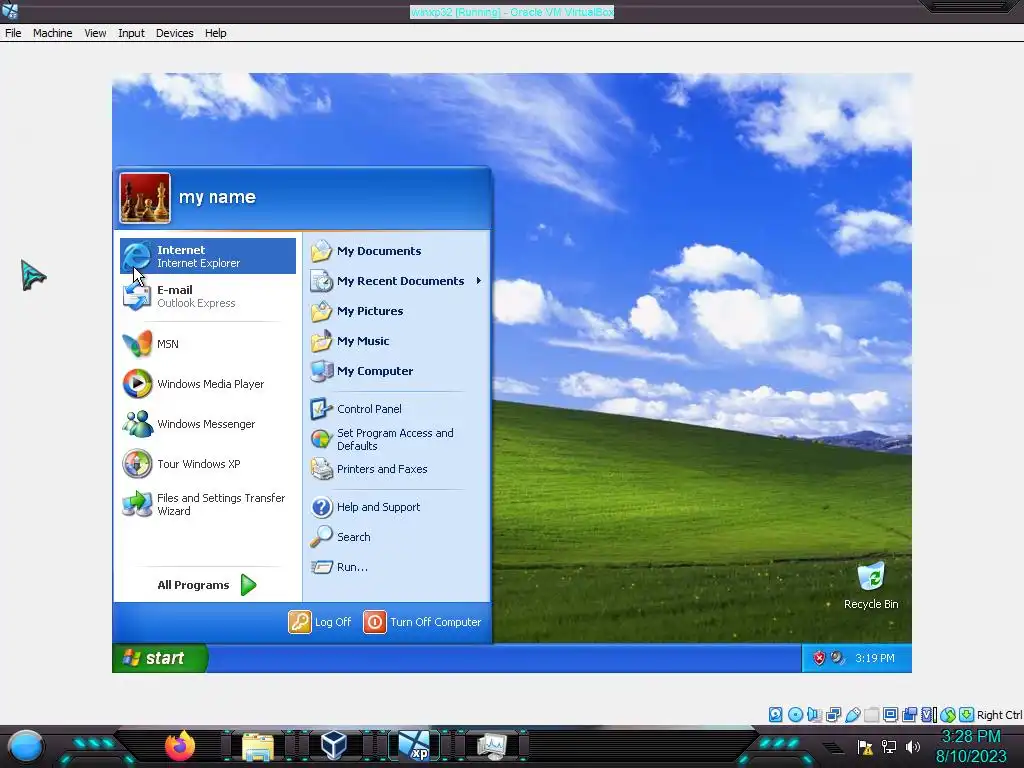Screen dimensions: 1024x768
Task: Open VirtualBox Manager from the host taskbar
Action: [334, 745]
